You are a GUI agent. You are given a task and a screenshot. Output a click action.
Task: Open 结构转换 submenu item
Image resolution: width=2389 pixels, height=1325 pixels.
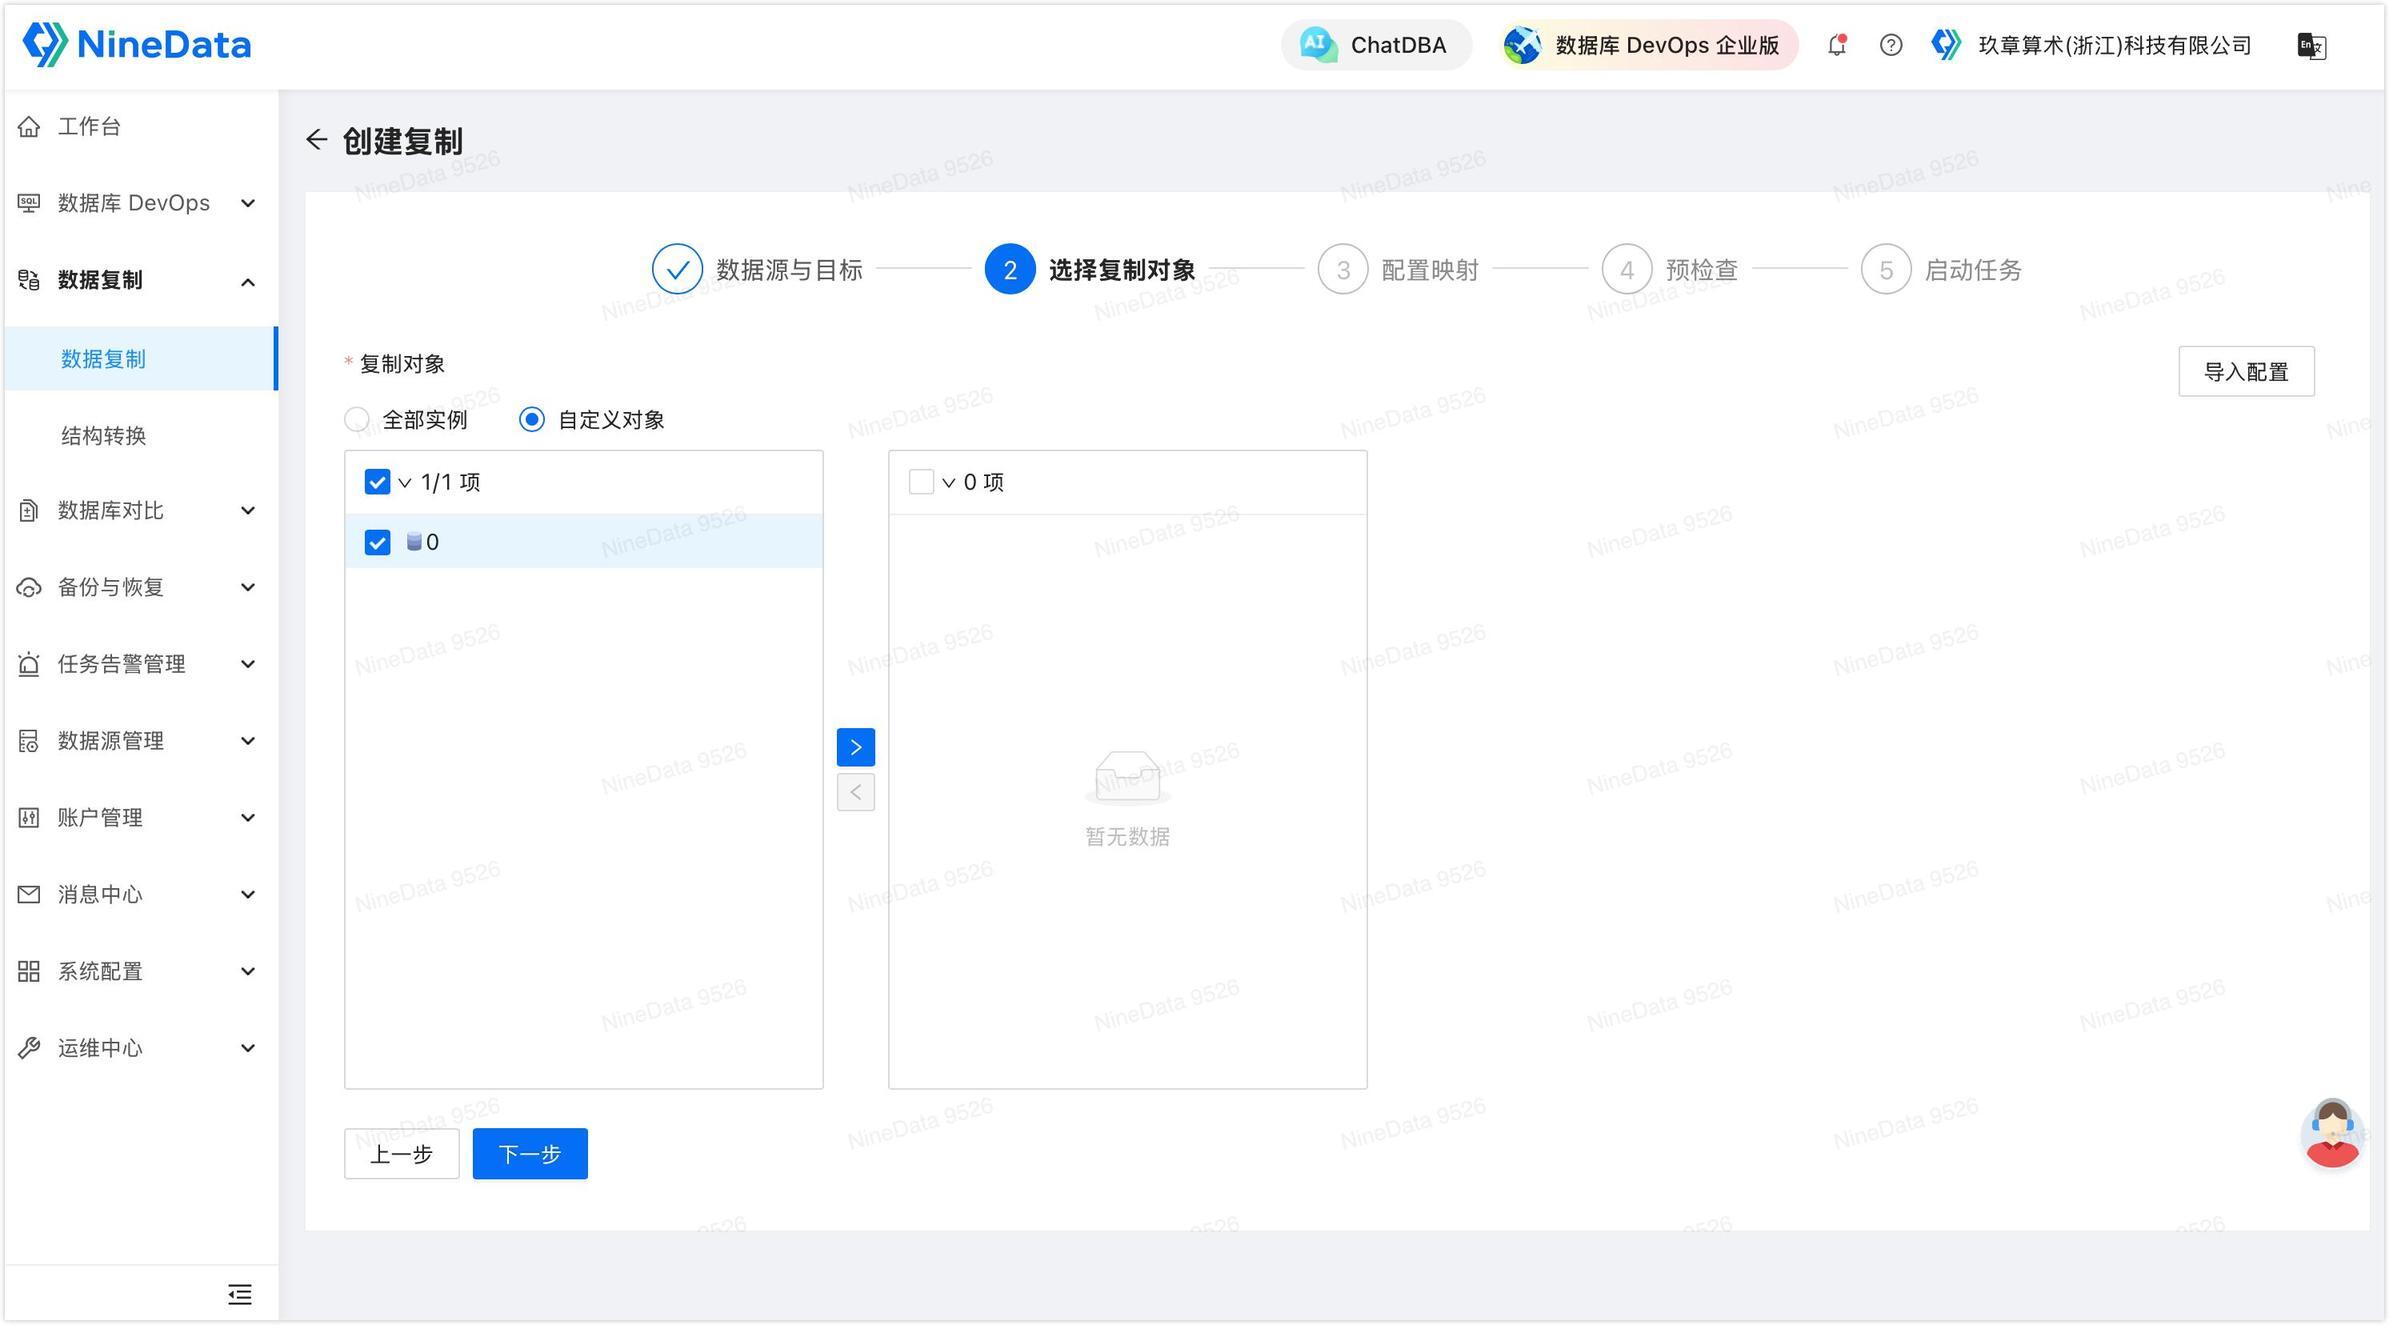pos(140,435)
